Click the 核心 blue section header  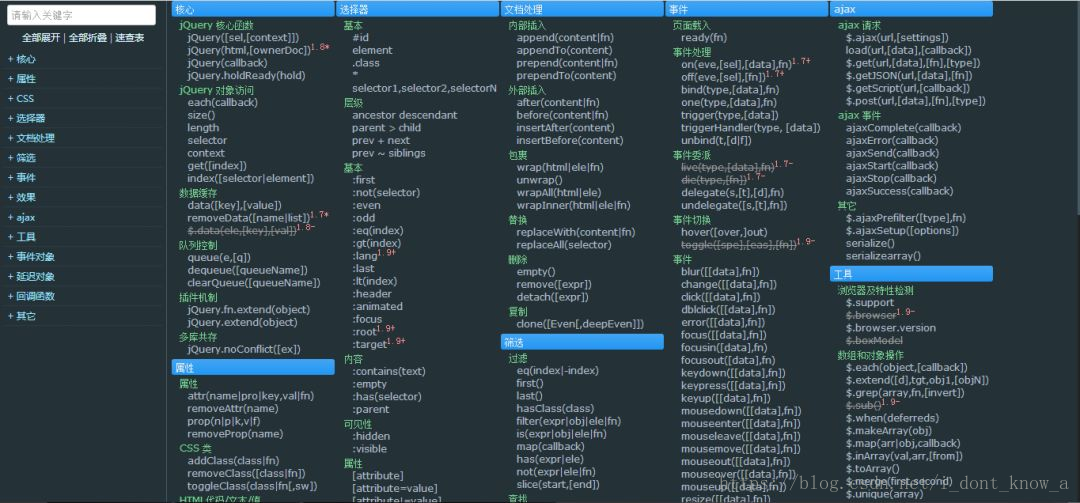(x=253, y=9)
